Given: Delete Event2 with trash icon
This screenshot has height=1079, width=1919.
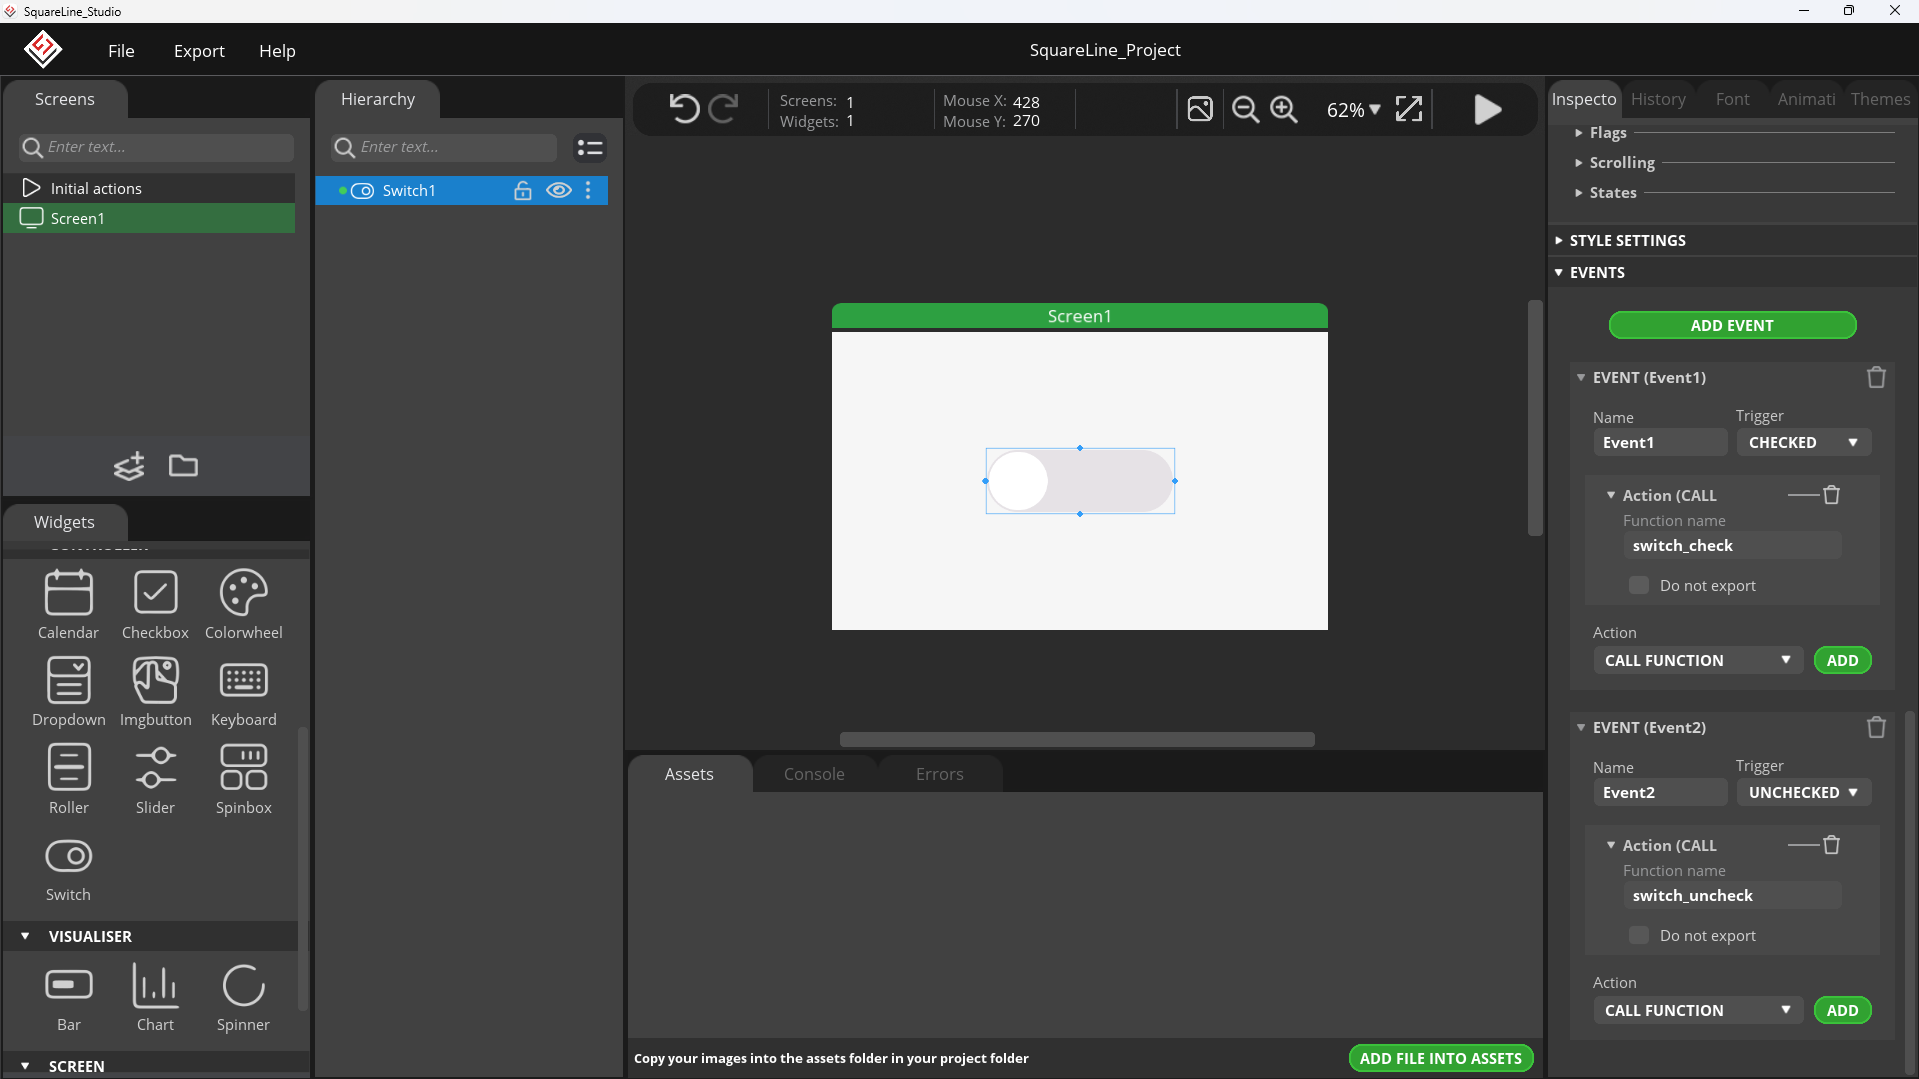Looking at the screenshot, I should (1876, 727).
